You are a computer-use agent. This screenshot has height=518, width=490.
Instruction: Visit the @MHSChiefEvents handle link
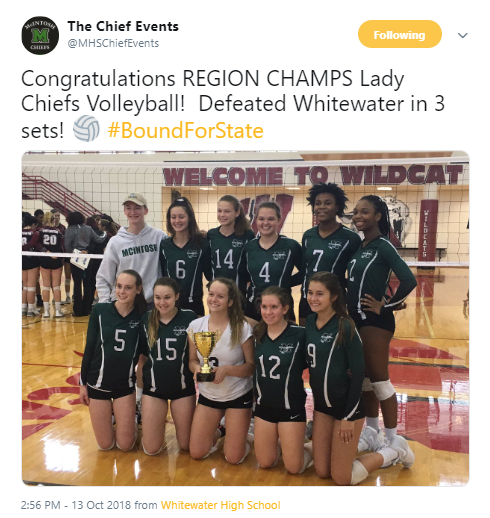coord(113,43)
